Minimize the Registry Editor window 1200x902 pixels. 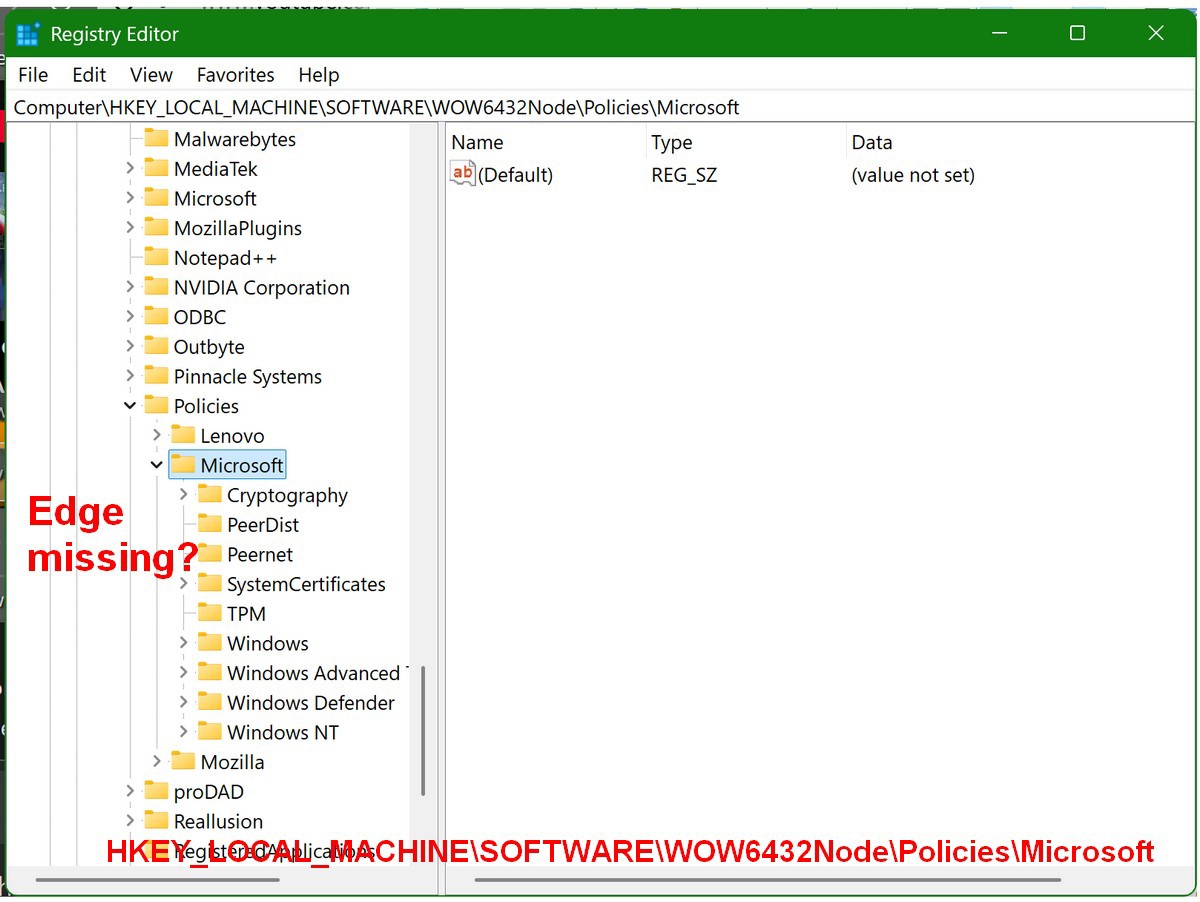[999, 34]
